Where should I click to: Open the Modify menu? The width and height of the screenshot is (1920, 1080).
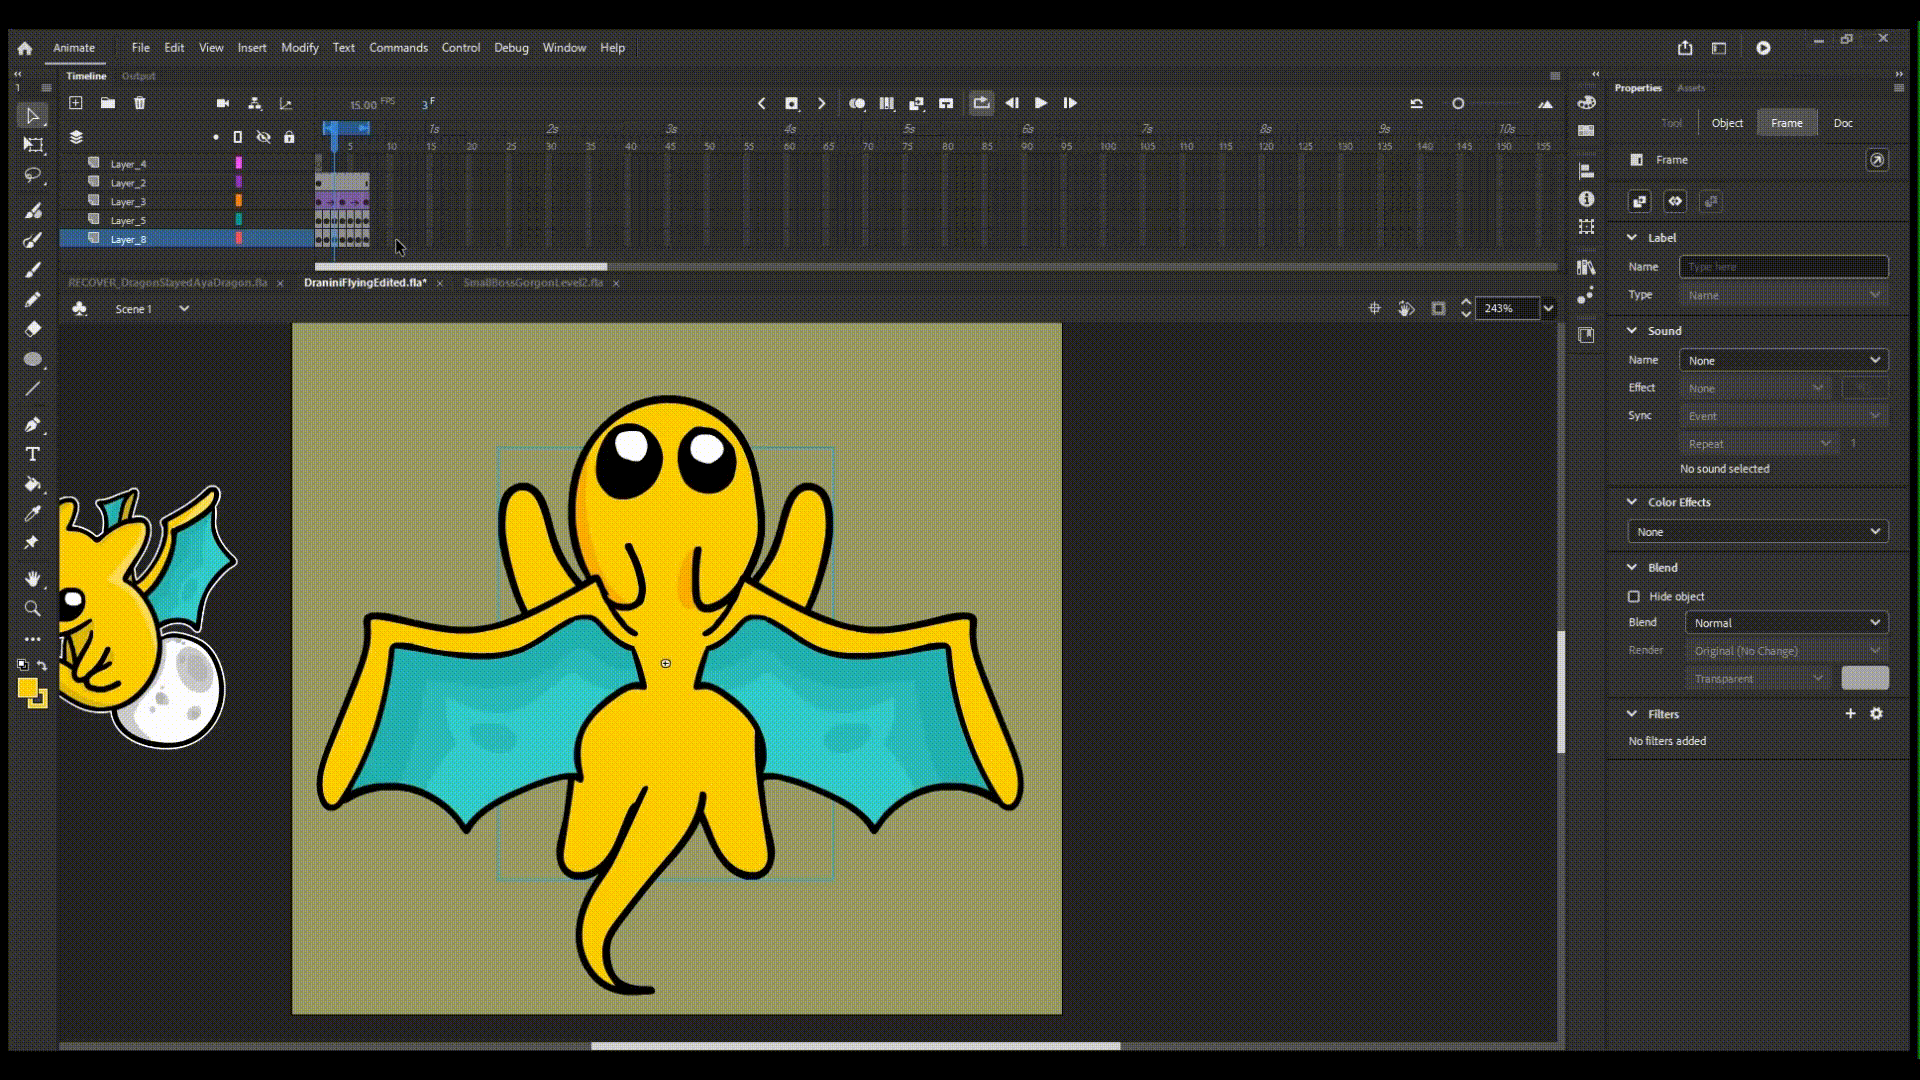pyautogui.click(x=299, y=47)
